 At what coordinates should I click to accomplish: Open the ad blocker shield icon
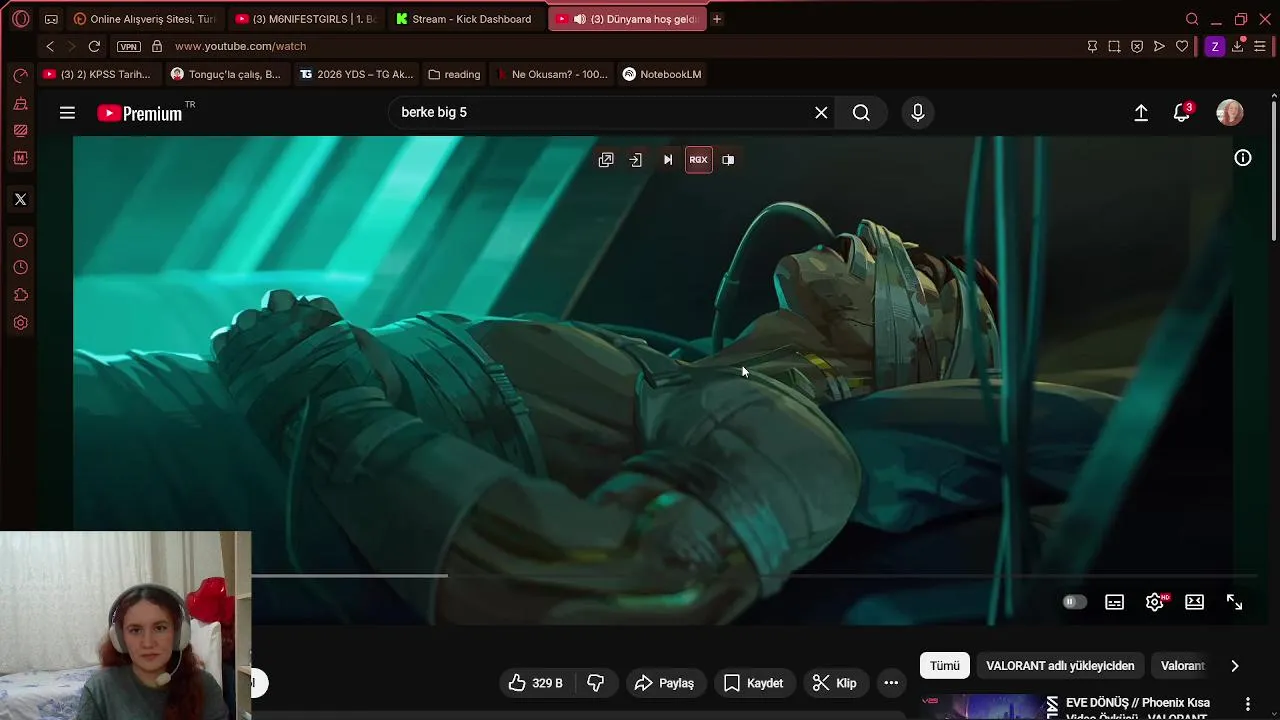click(x=1137, y=46)
